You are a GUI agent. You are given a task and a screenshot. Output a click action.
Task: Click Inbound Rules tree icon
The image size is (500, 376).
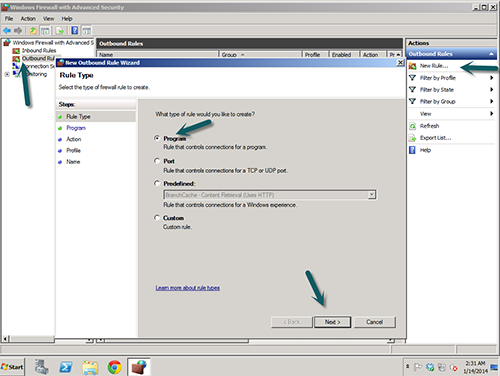(x=16, y=51)
